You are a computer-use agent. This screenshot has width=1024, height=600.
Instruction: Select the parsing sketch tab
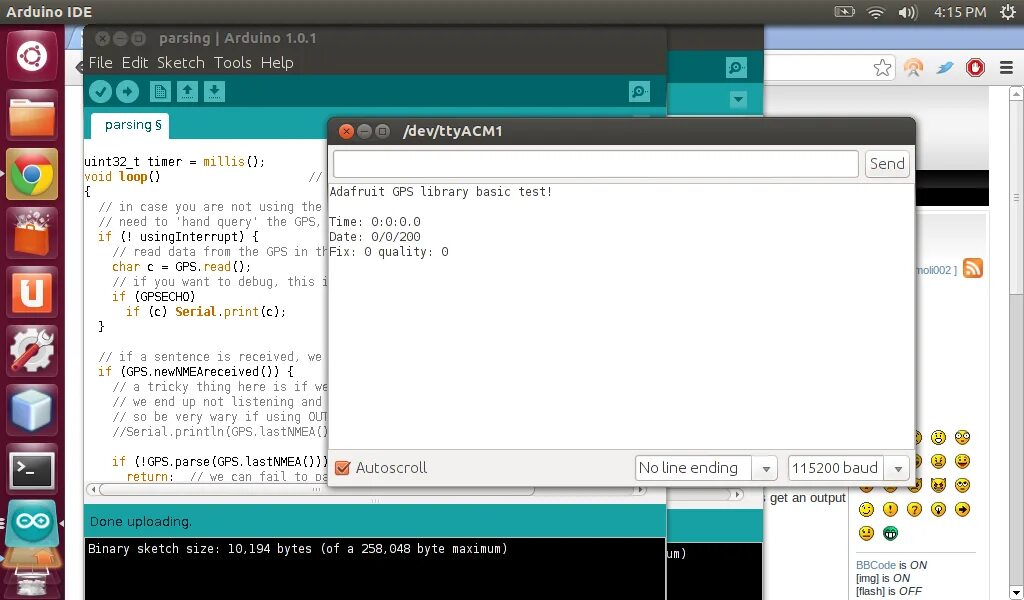(x=130, y=125)
